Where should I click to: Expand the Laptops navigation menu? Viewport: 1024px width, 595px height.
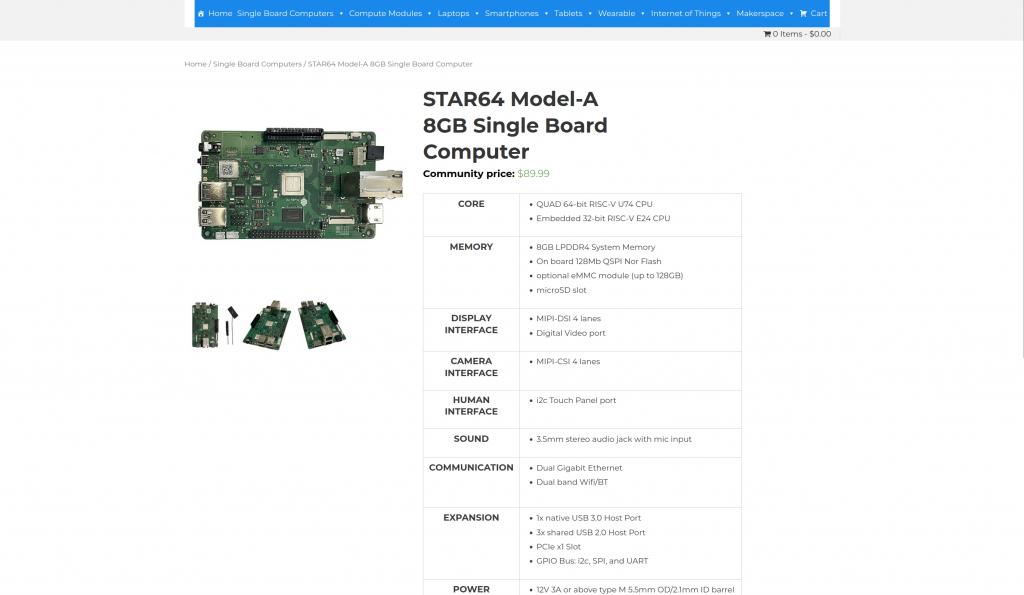click(x=453, y=14)
